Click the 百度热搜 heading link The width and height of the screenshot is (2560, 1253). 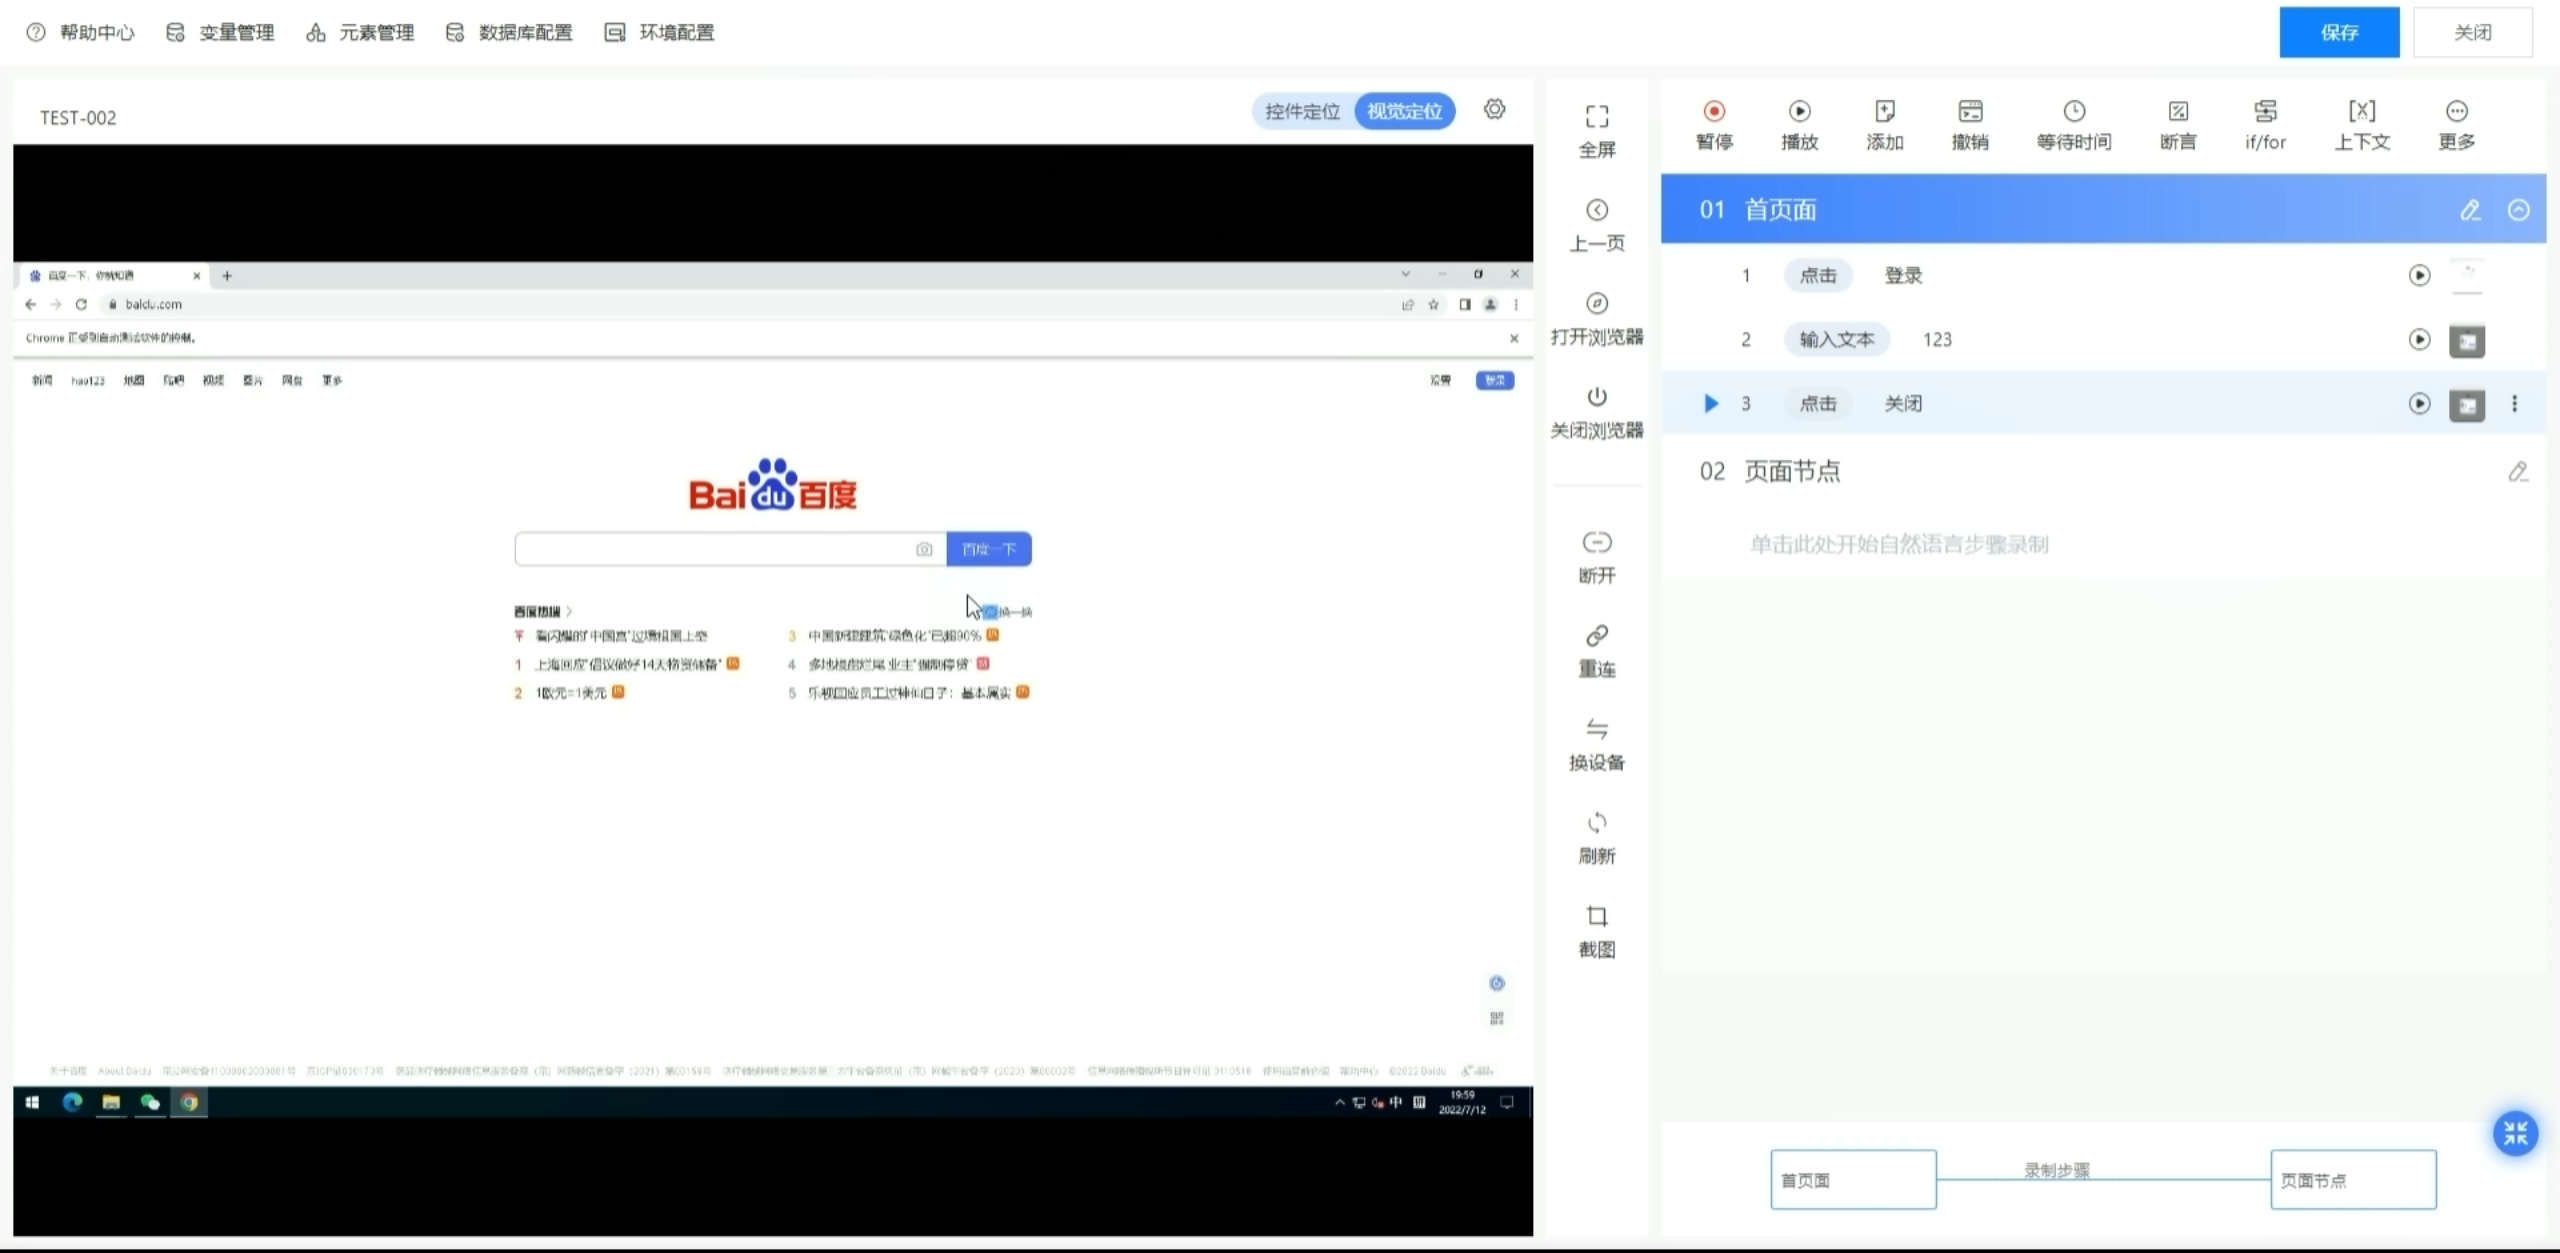[537, 611]
